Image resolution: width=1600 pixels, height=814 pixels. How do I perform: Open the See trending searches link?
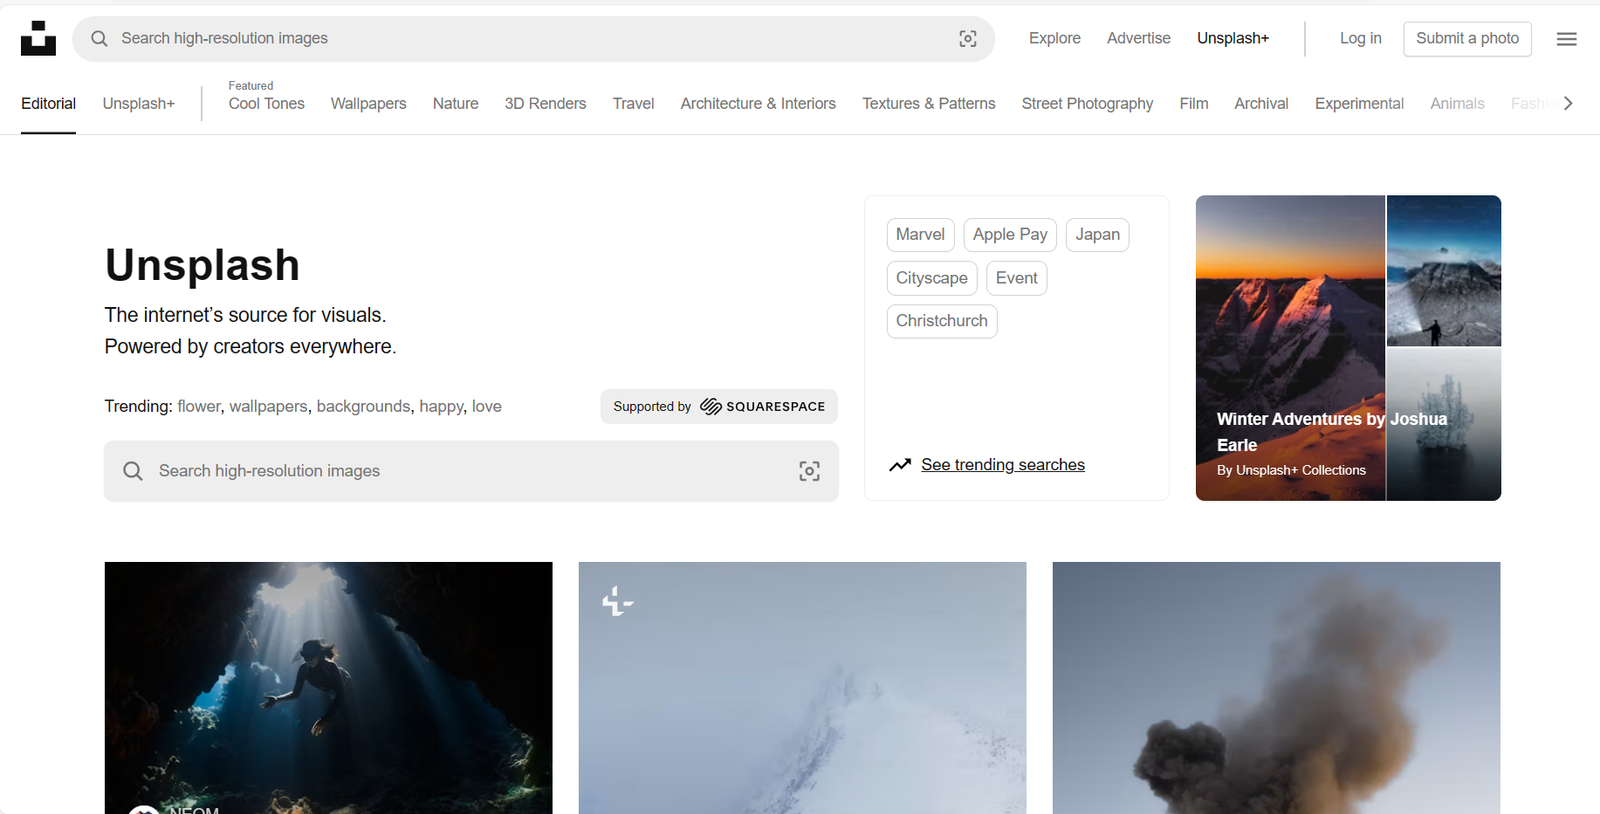[x=1002, y=465]
